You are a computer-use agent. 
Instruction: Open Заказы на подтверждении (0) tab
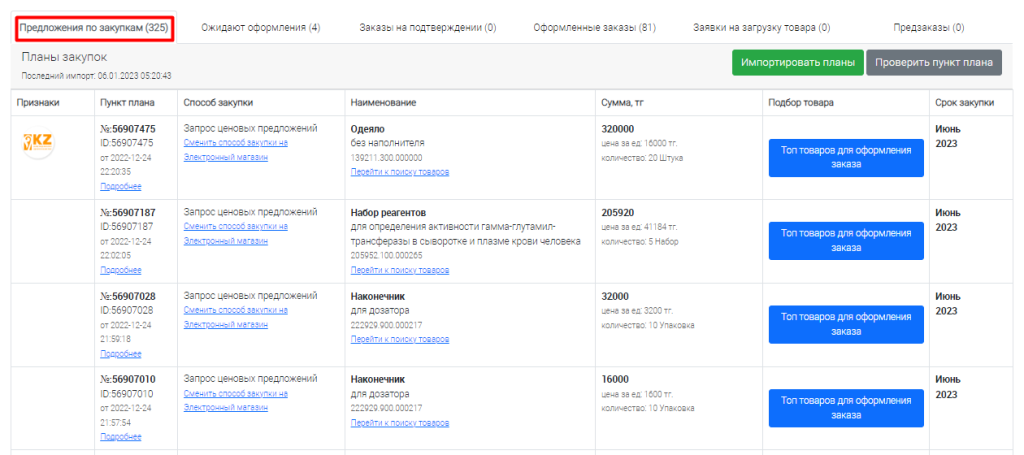coord(427,27)
